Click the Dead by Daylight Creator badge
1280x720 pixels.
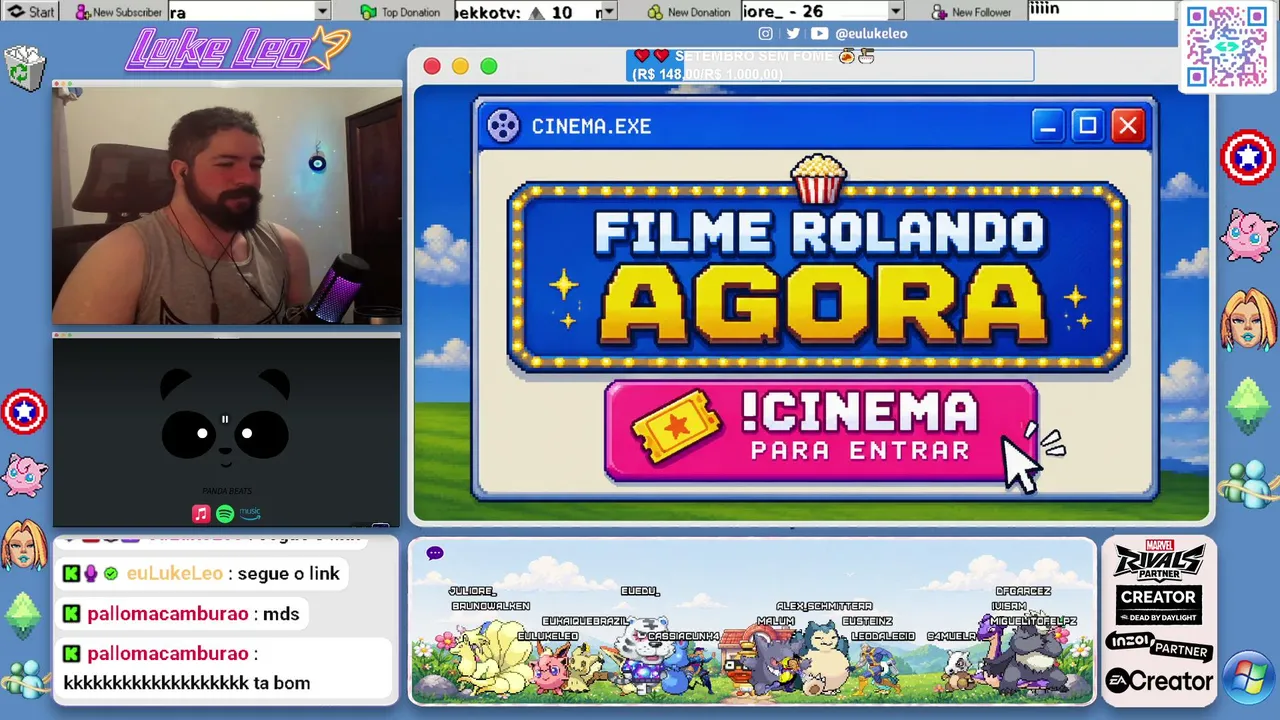click(1159, 605)
